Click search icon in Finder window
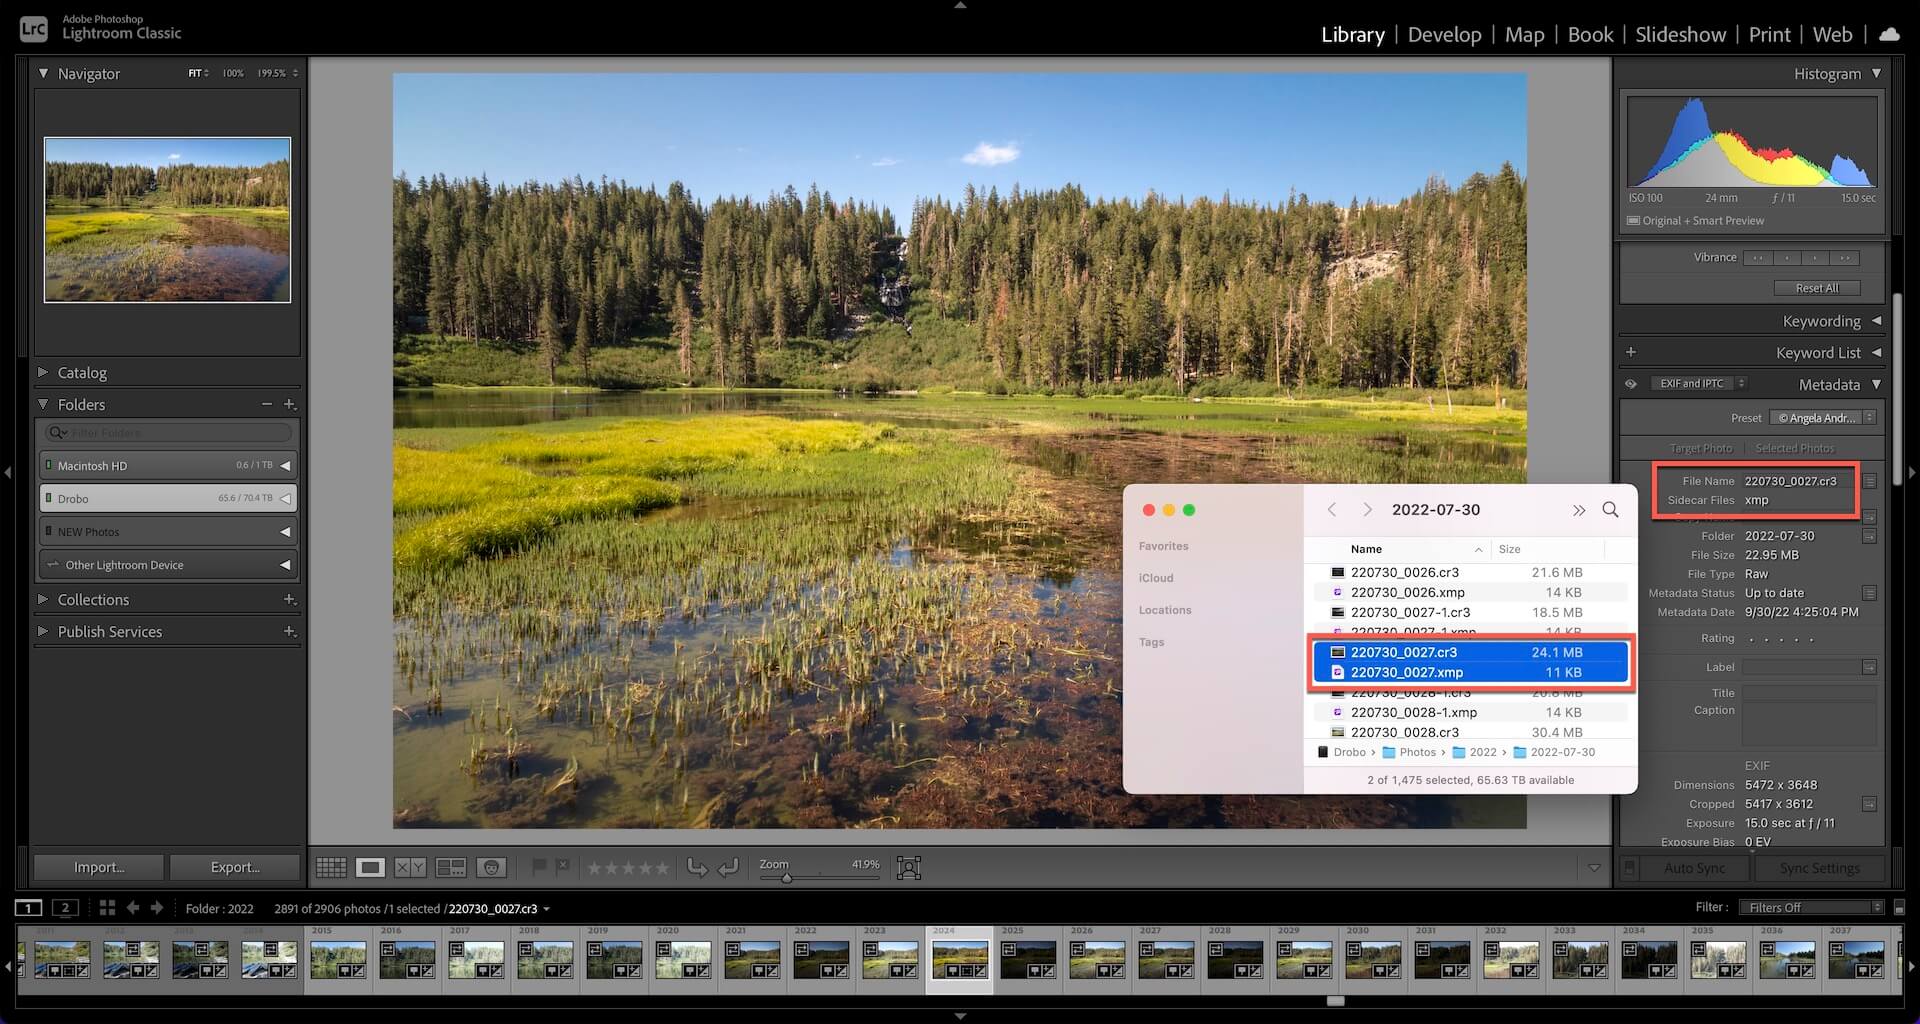This screenshot has height=1024, width=1920. [x=1610, y=510]
